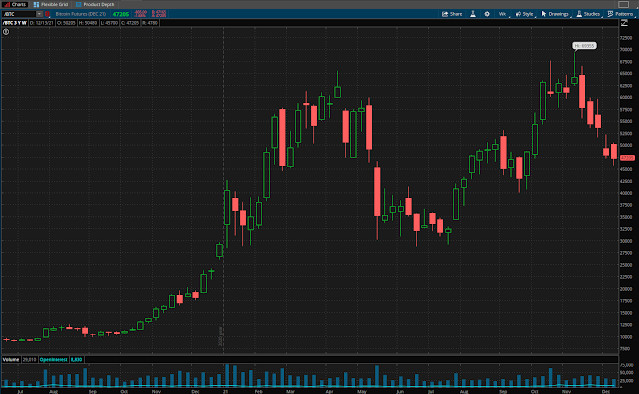
Task: Click the 70000 price axis label
Action: click(x=626, y=49)
